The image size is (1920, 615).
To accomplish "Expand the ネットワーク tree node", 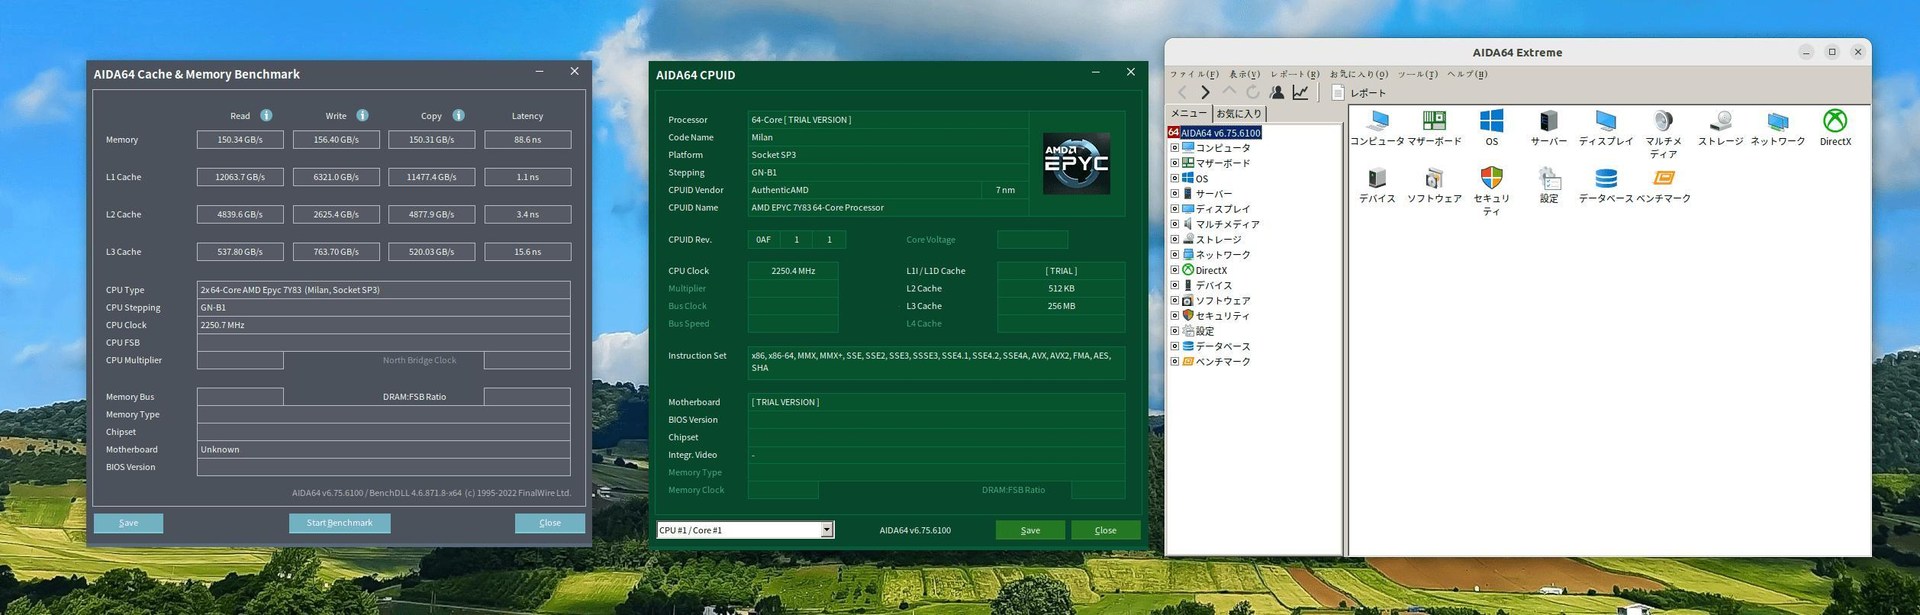I will pos(1175,255).
